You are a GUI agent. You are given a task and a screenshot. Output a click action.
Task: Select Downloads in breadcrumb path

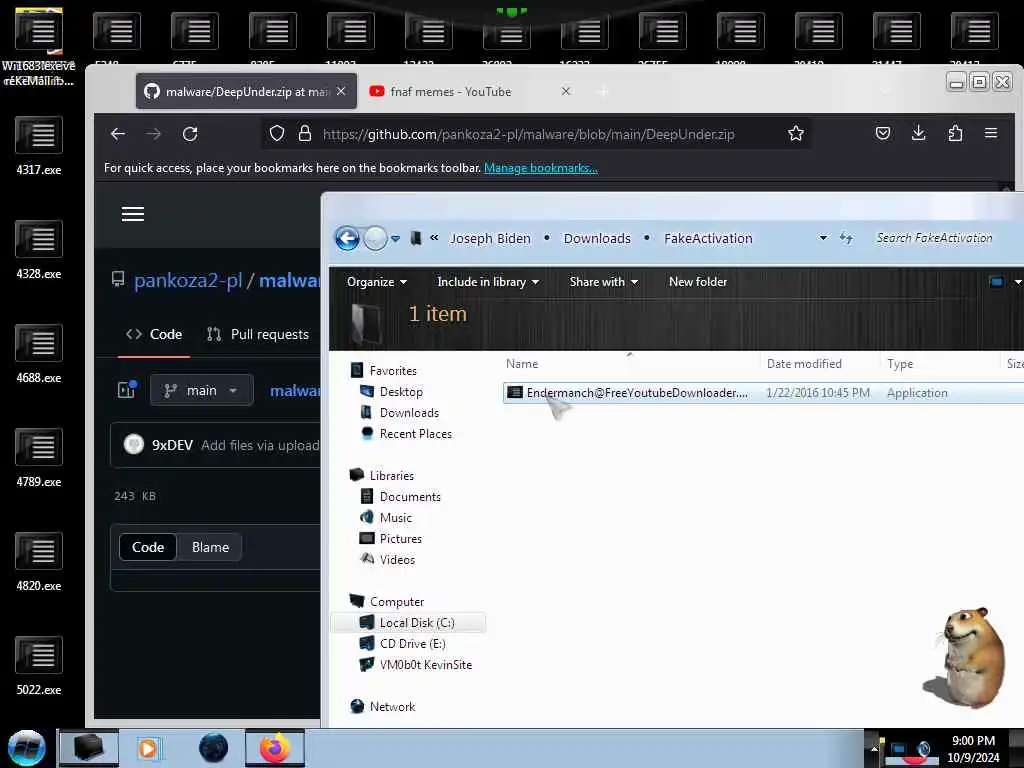[597, 238]
